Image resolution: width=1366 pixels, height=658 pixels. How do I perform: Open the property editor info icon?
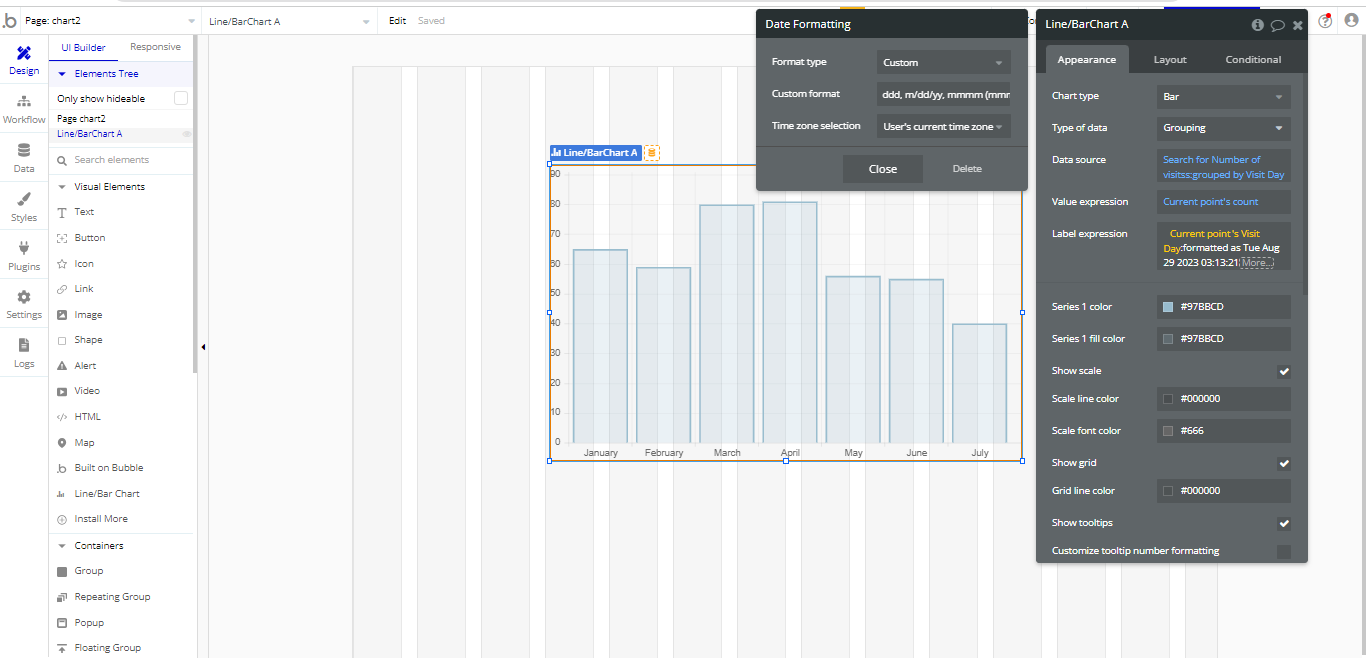(x=1258, y=25)
